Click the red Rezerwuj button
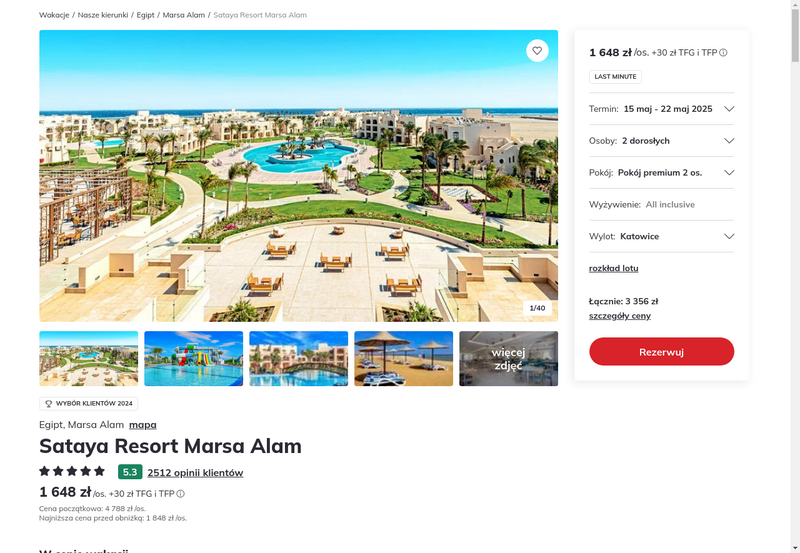Screen dimensions: 800x553 661,351
